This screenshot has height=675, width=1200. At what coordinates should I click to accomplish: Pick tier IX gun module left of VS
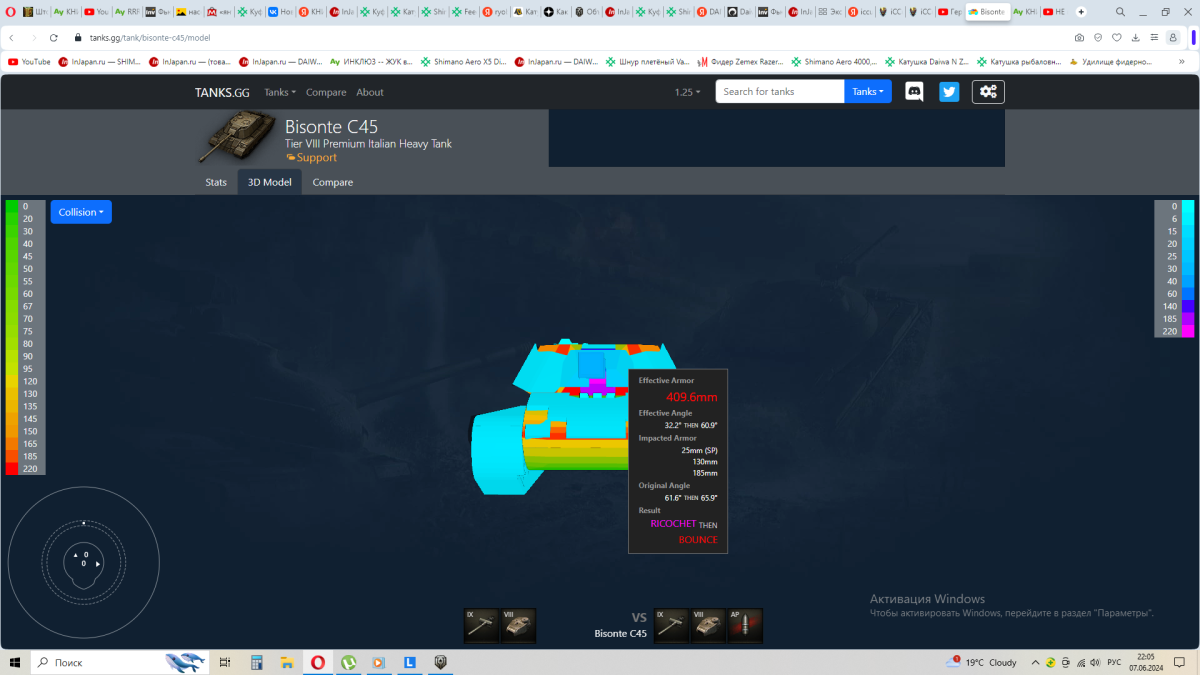pos(481,625)
